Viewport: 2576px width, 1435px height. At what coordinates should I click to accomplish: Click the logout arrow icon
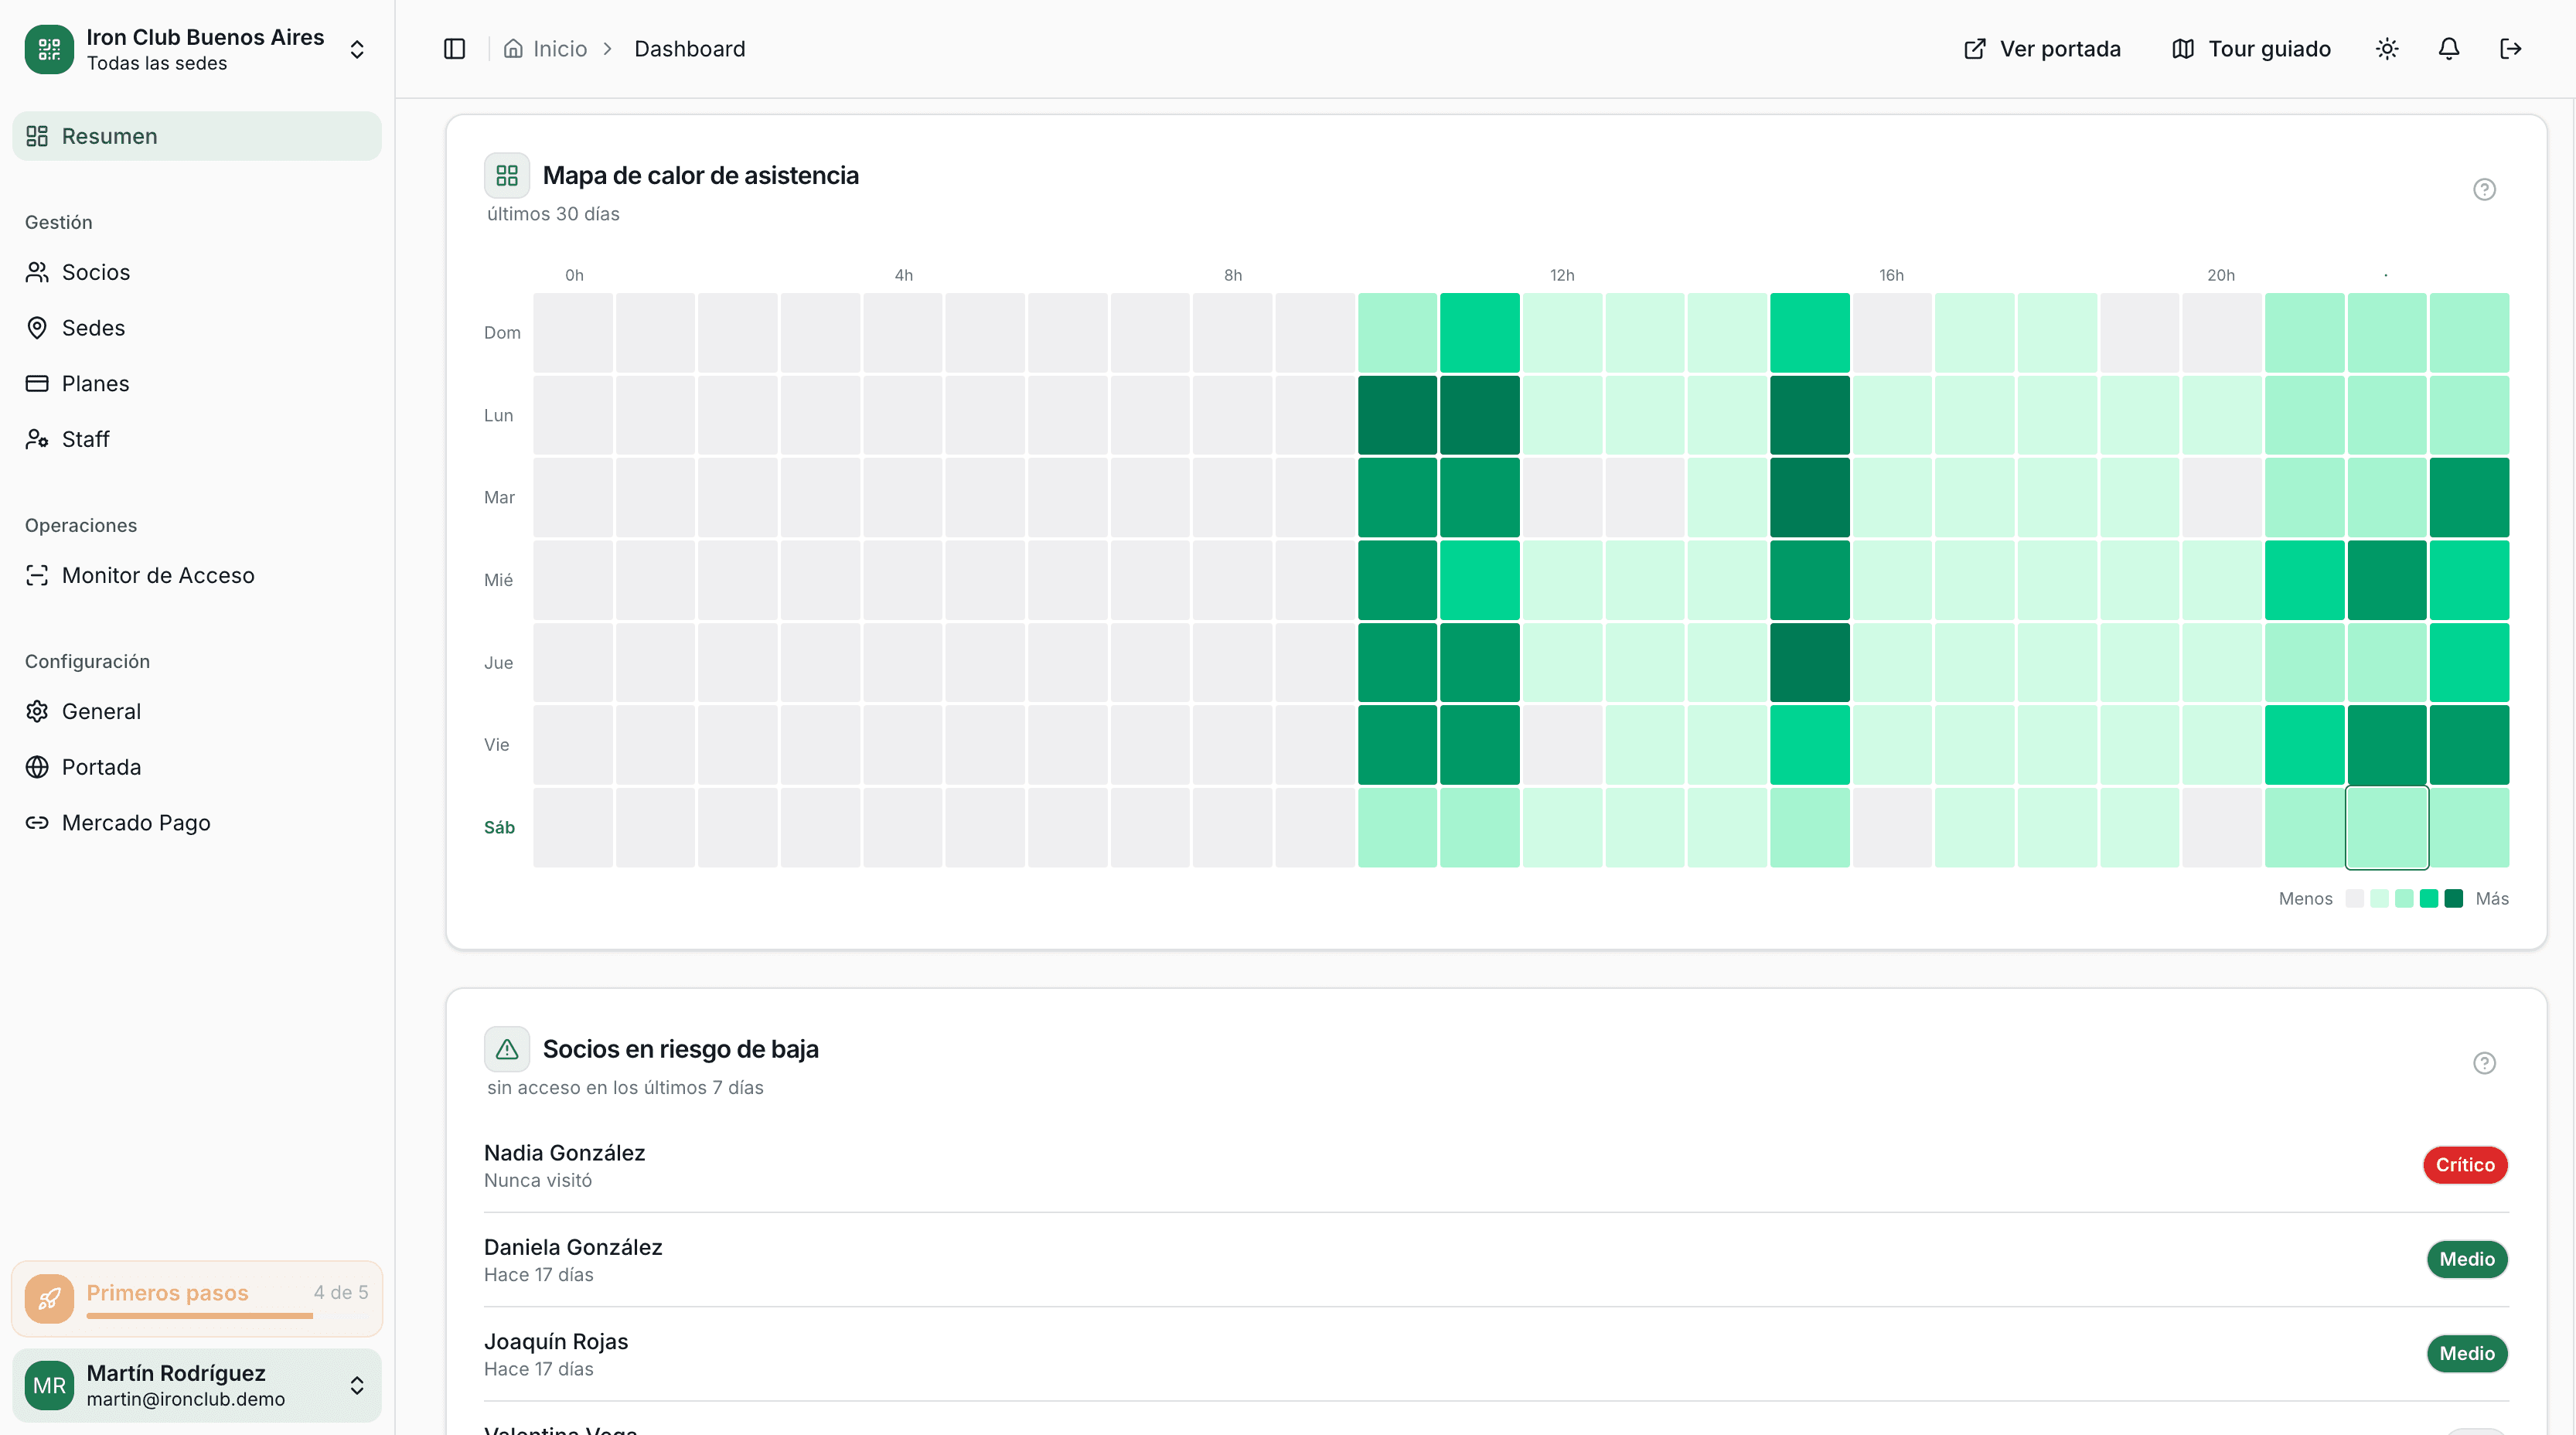tap(2510, 49)
